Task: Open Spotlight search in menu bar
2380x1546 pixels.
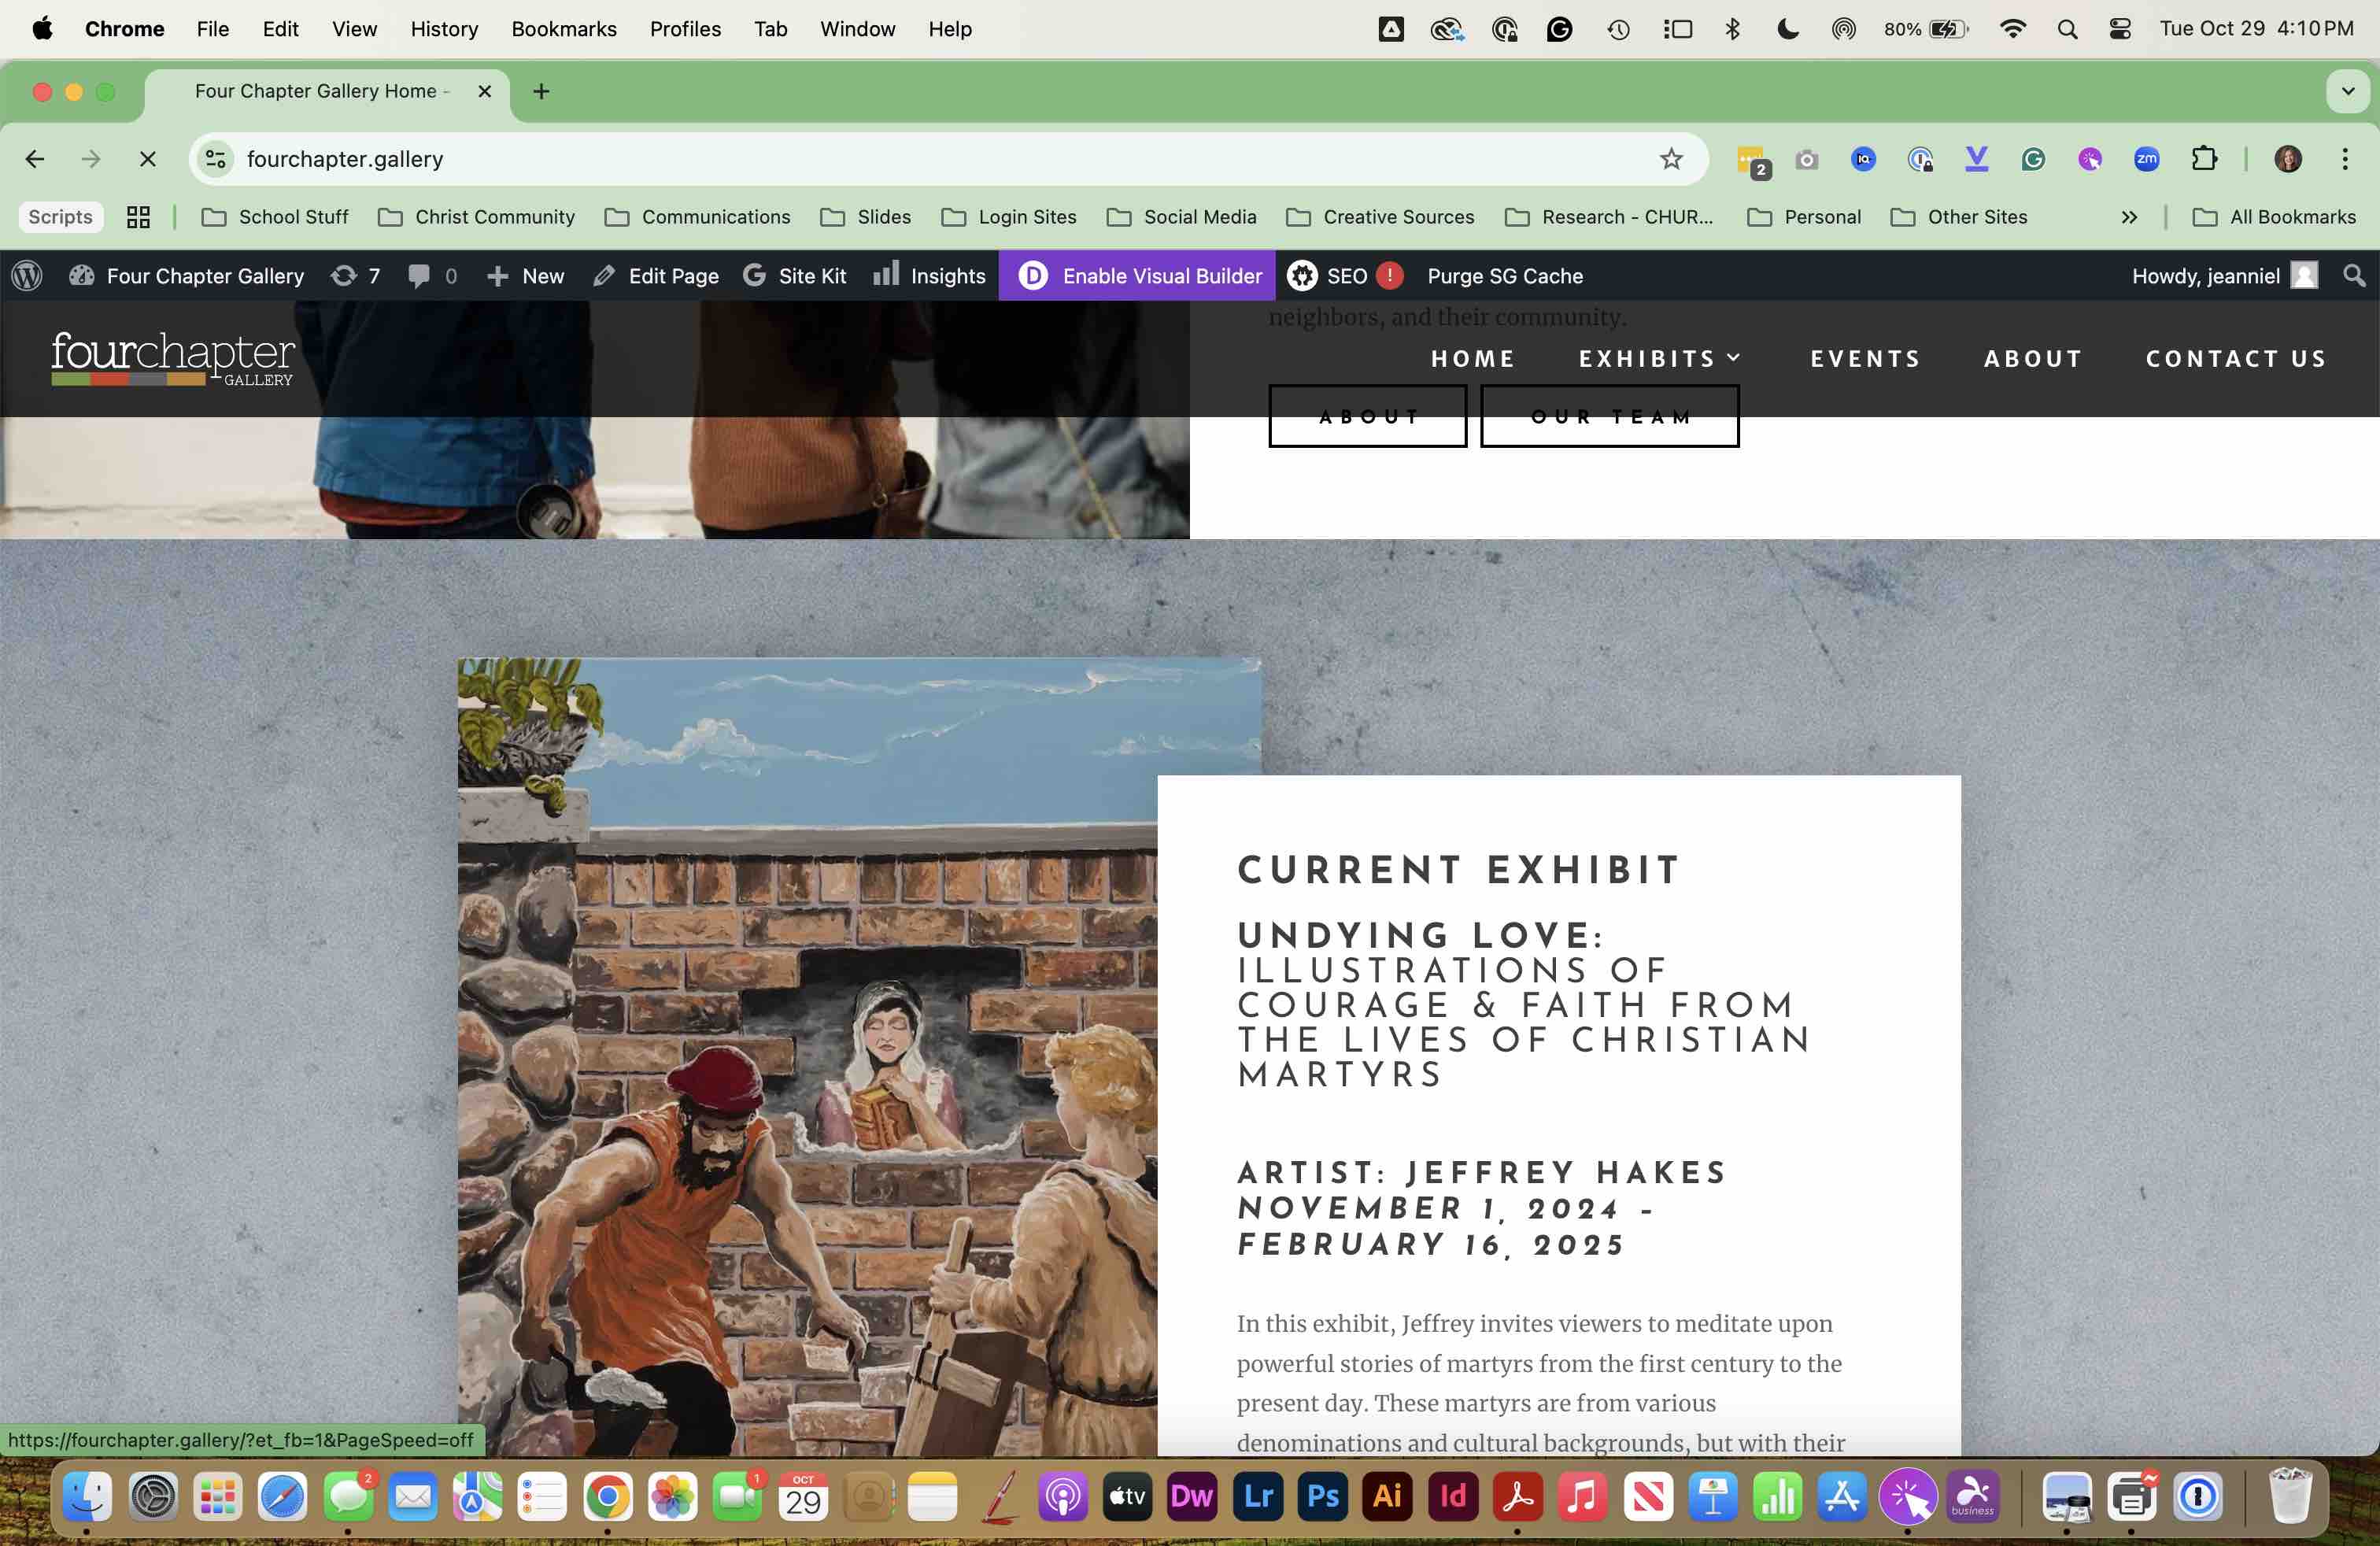Action: click(x=2067, y=29)
